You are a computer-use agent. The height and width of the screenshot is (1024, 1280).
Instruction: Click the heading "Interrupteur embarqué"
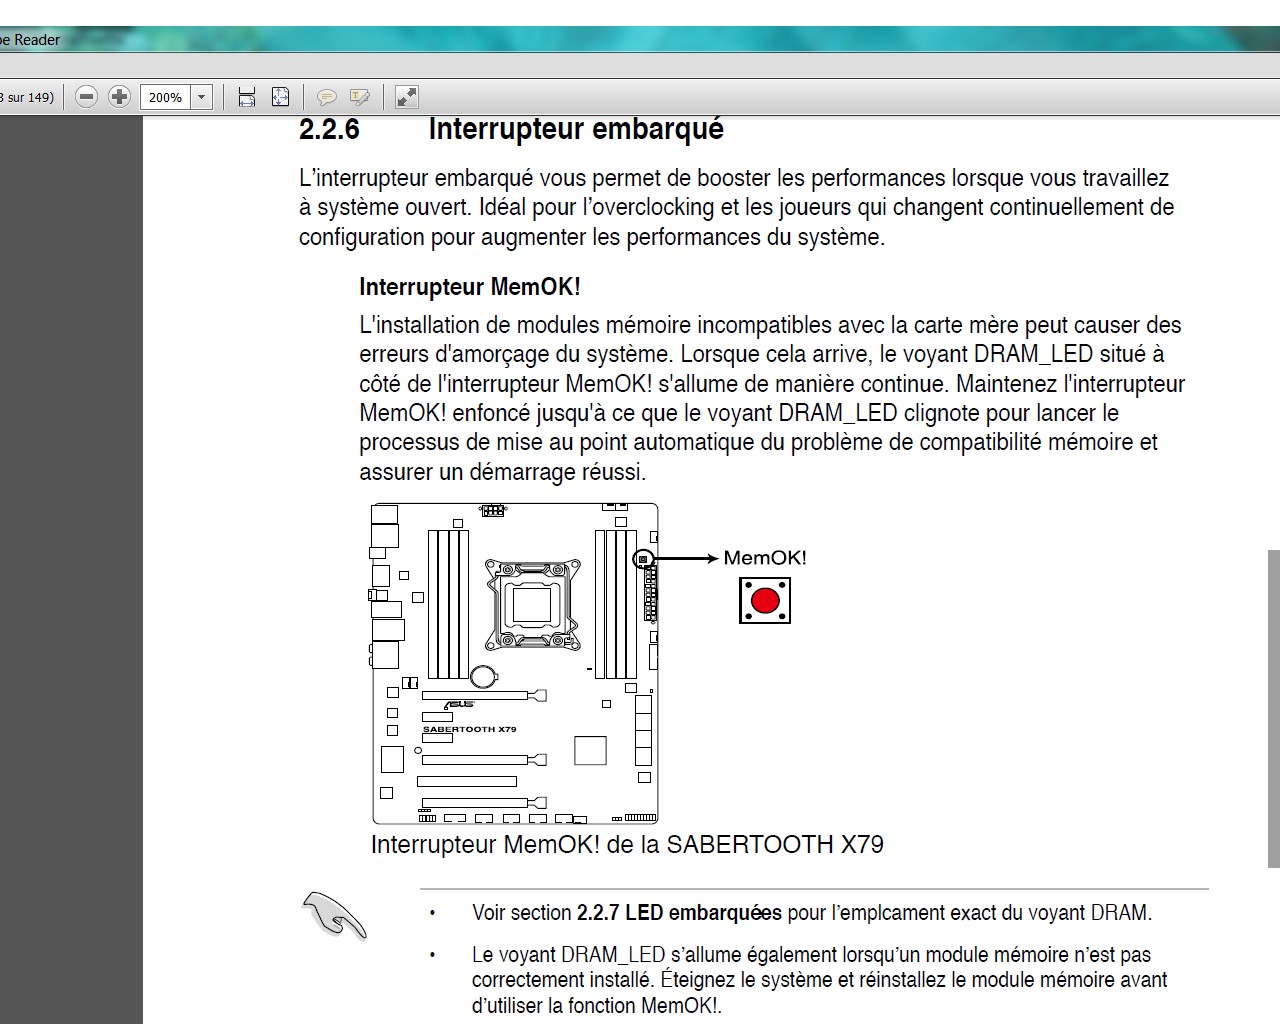point(576,129)
